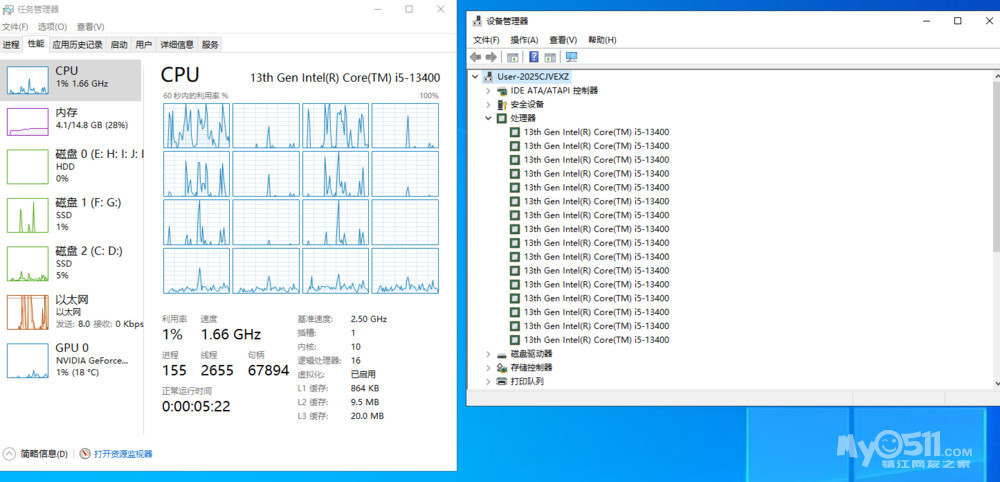This screenshot has height=482, width=1000.
Task: Select the GPU 0 performance graph thumbnail
Action: click(x=28, y=360)
